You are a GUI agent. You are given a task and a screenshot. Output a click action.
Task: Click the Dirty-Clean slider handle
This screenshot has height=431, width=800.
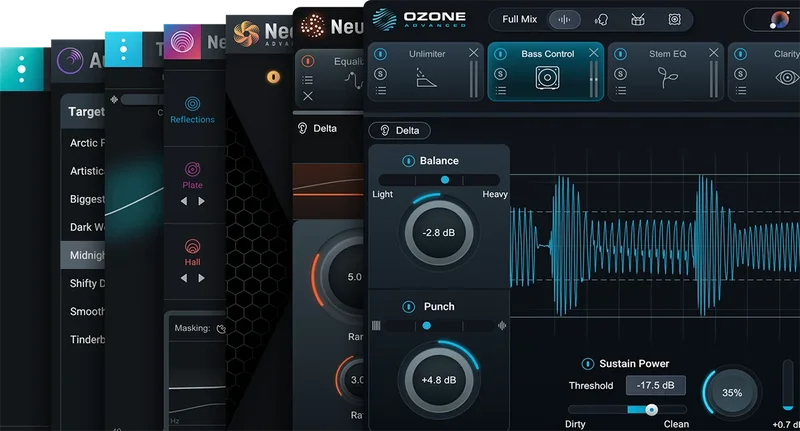[652, 410]
